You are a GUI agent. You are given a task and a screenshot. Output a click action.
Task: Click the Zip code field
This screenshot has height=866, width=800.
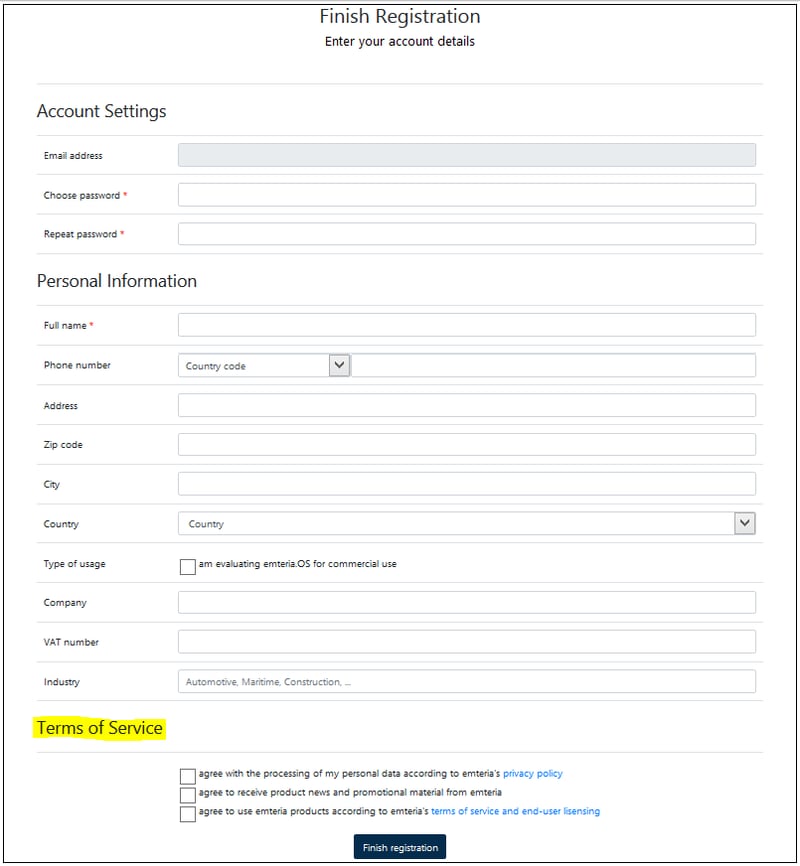tap(466, 444)
